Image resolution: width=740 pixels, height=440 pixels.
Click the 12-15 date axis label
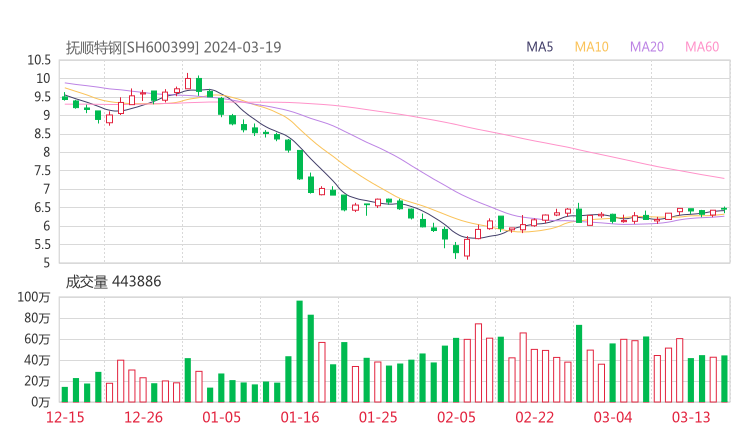[65, 417]
